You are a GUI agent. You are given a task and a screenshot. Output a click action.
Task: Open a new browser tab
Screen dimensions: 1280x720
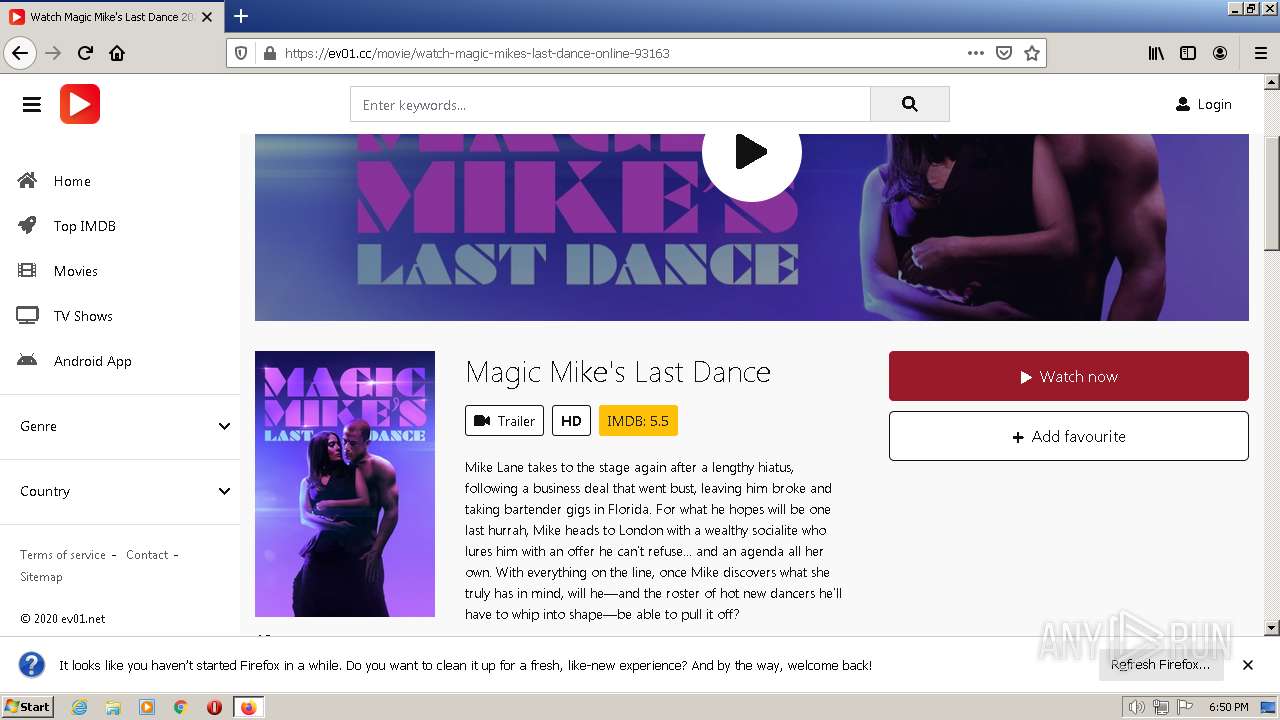[x=241, y=16]
